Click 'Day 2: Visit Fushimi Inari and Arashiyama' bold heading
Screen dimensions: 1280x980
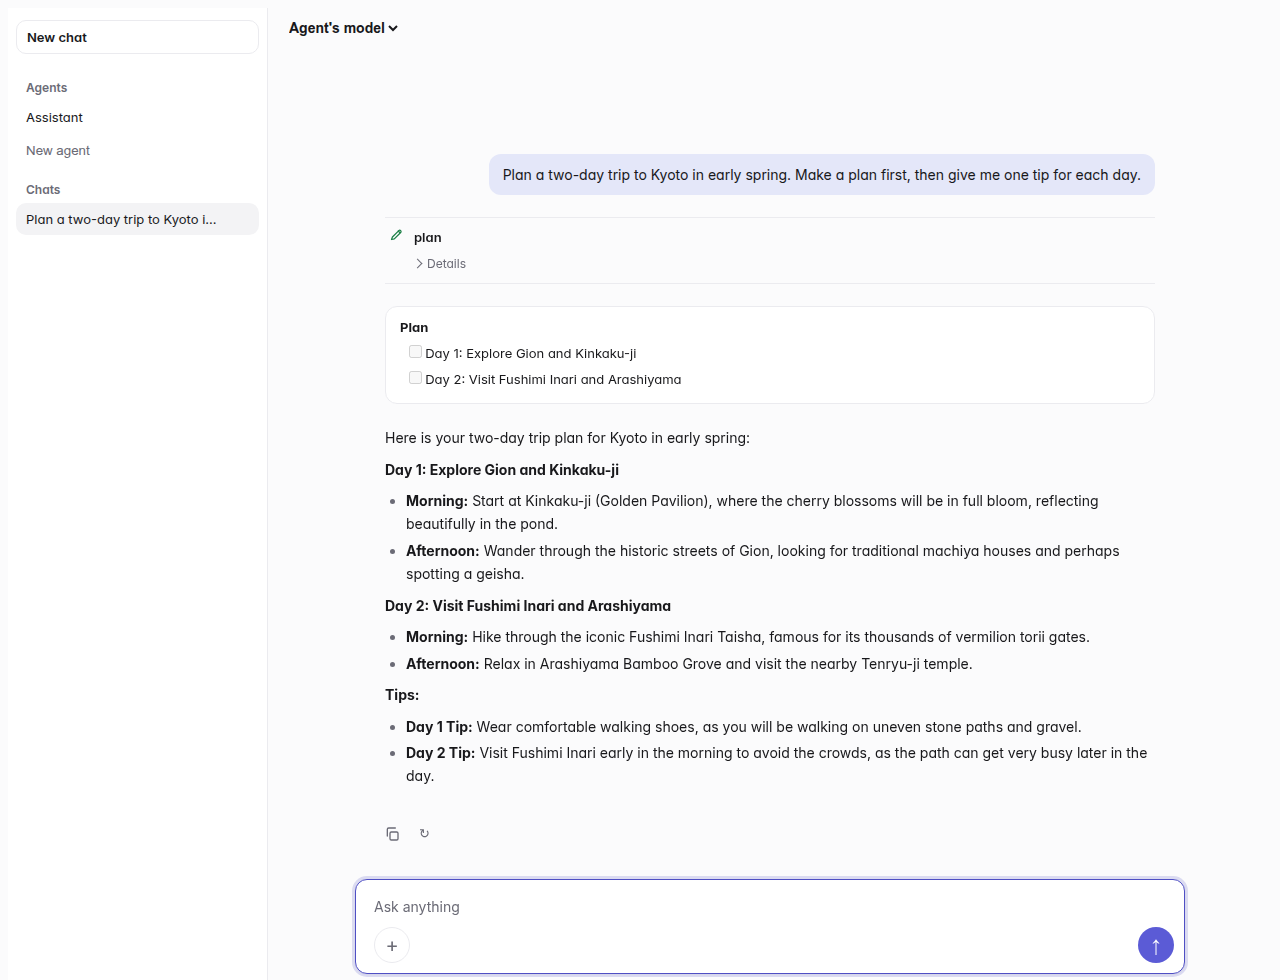coord(528,606)
